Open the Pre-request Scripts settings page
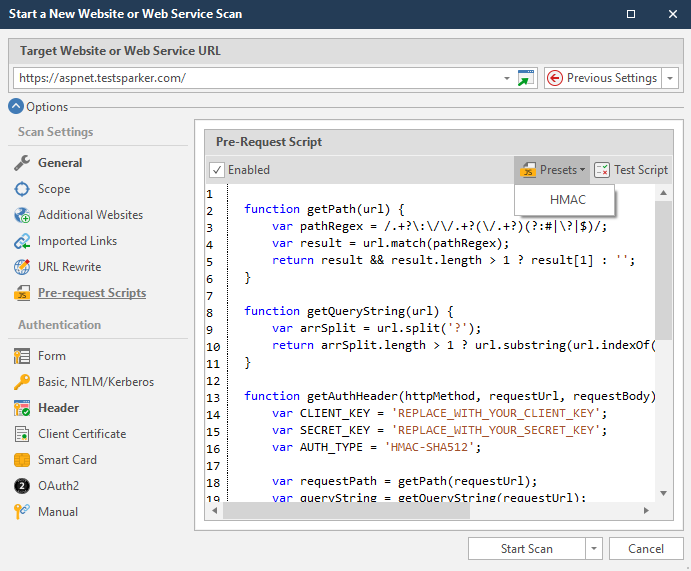 point(91,293)
